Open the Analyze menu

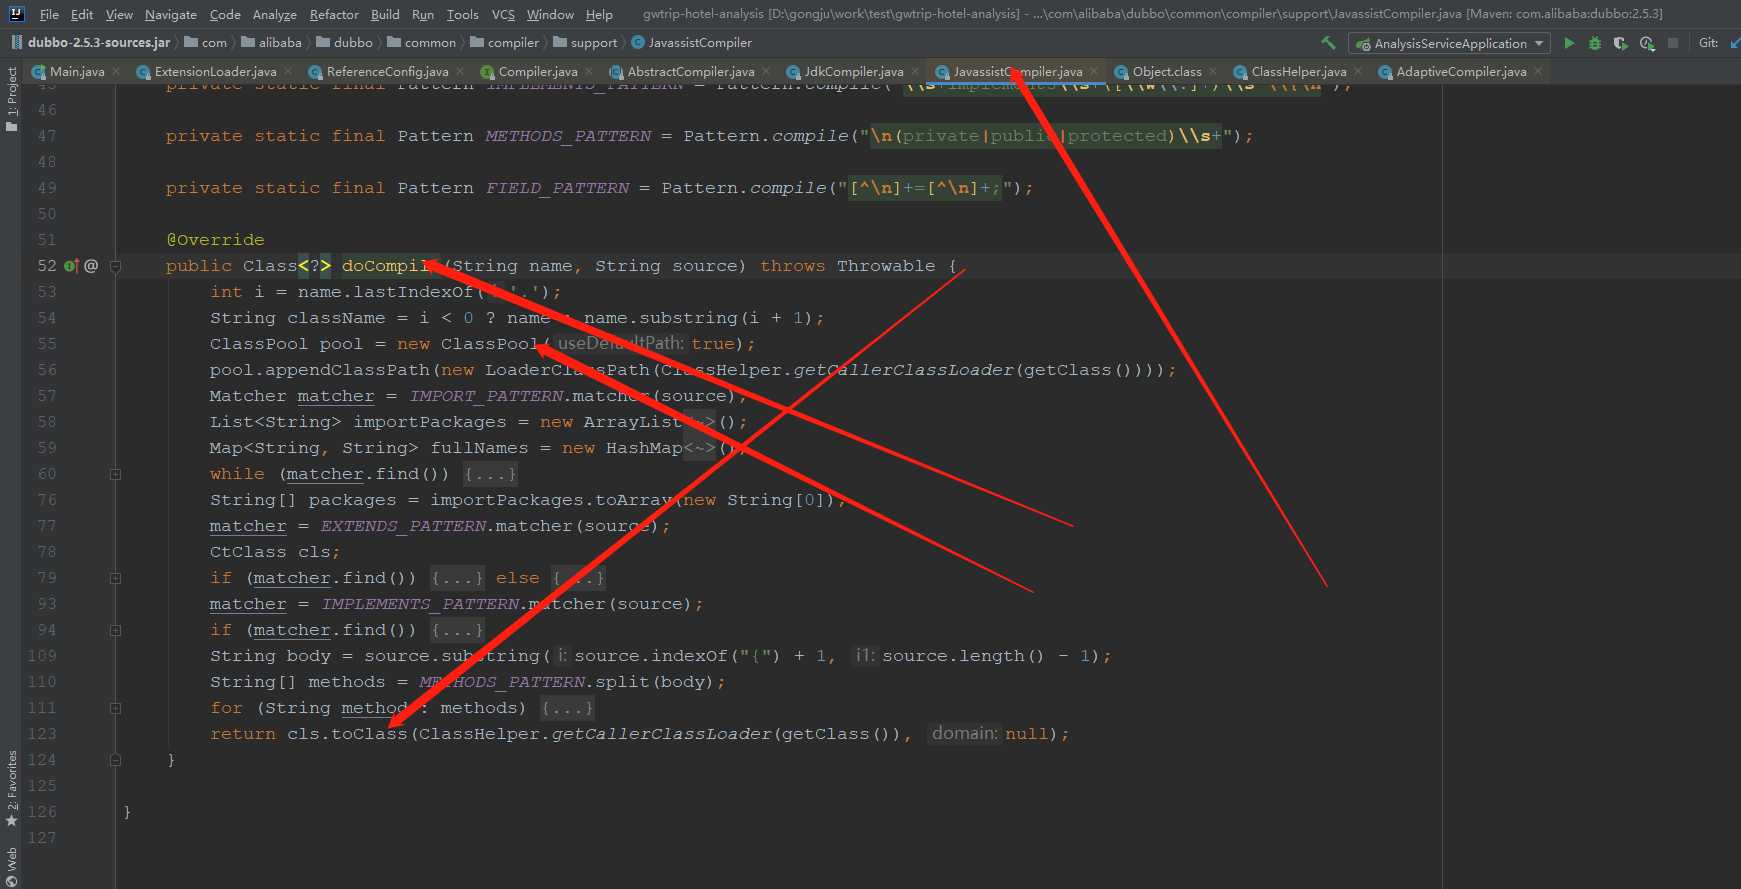(275, 14)
